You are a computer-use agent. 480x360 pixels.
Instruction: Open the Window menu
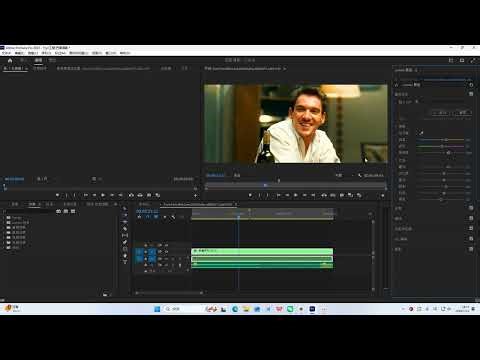[x=111, y=53]
